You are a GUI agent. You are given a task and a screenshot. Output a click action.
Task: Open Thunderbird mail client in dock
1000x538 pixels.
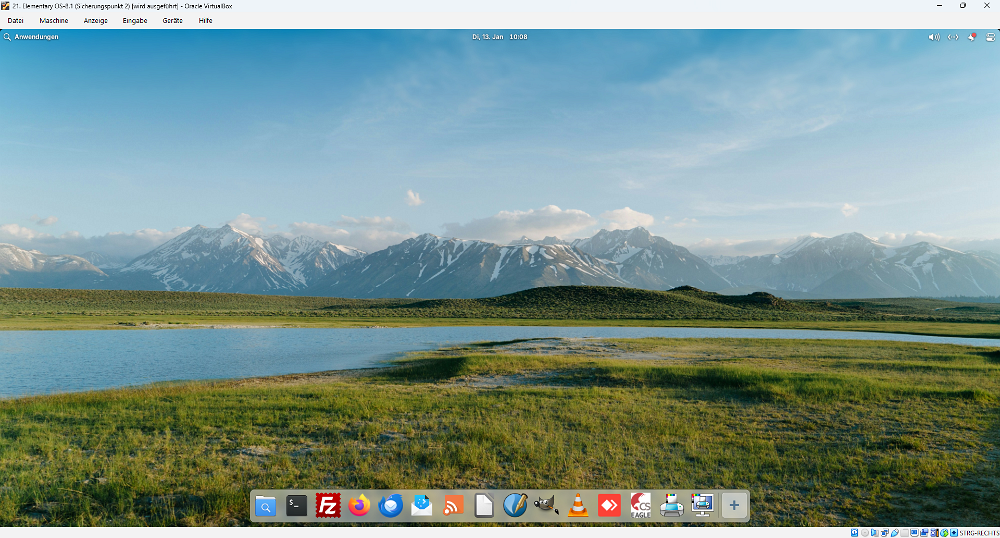tap(391, 506)
